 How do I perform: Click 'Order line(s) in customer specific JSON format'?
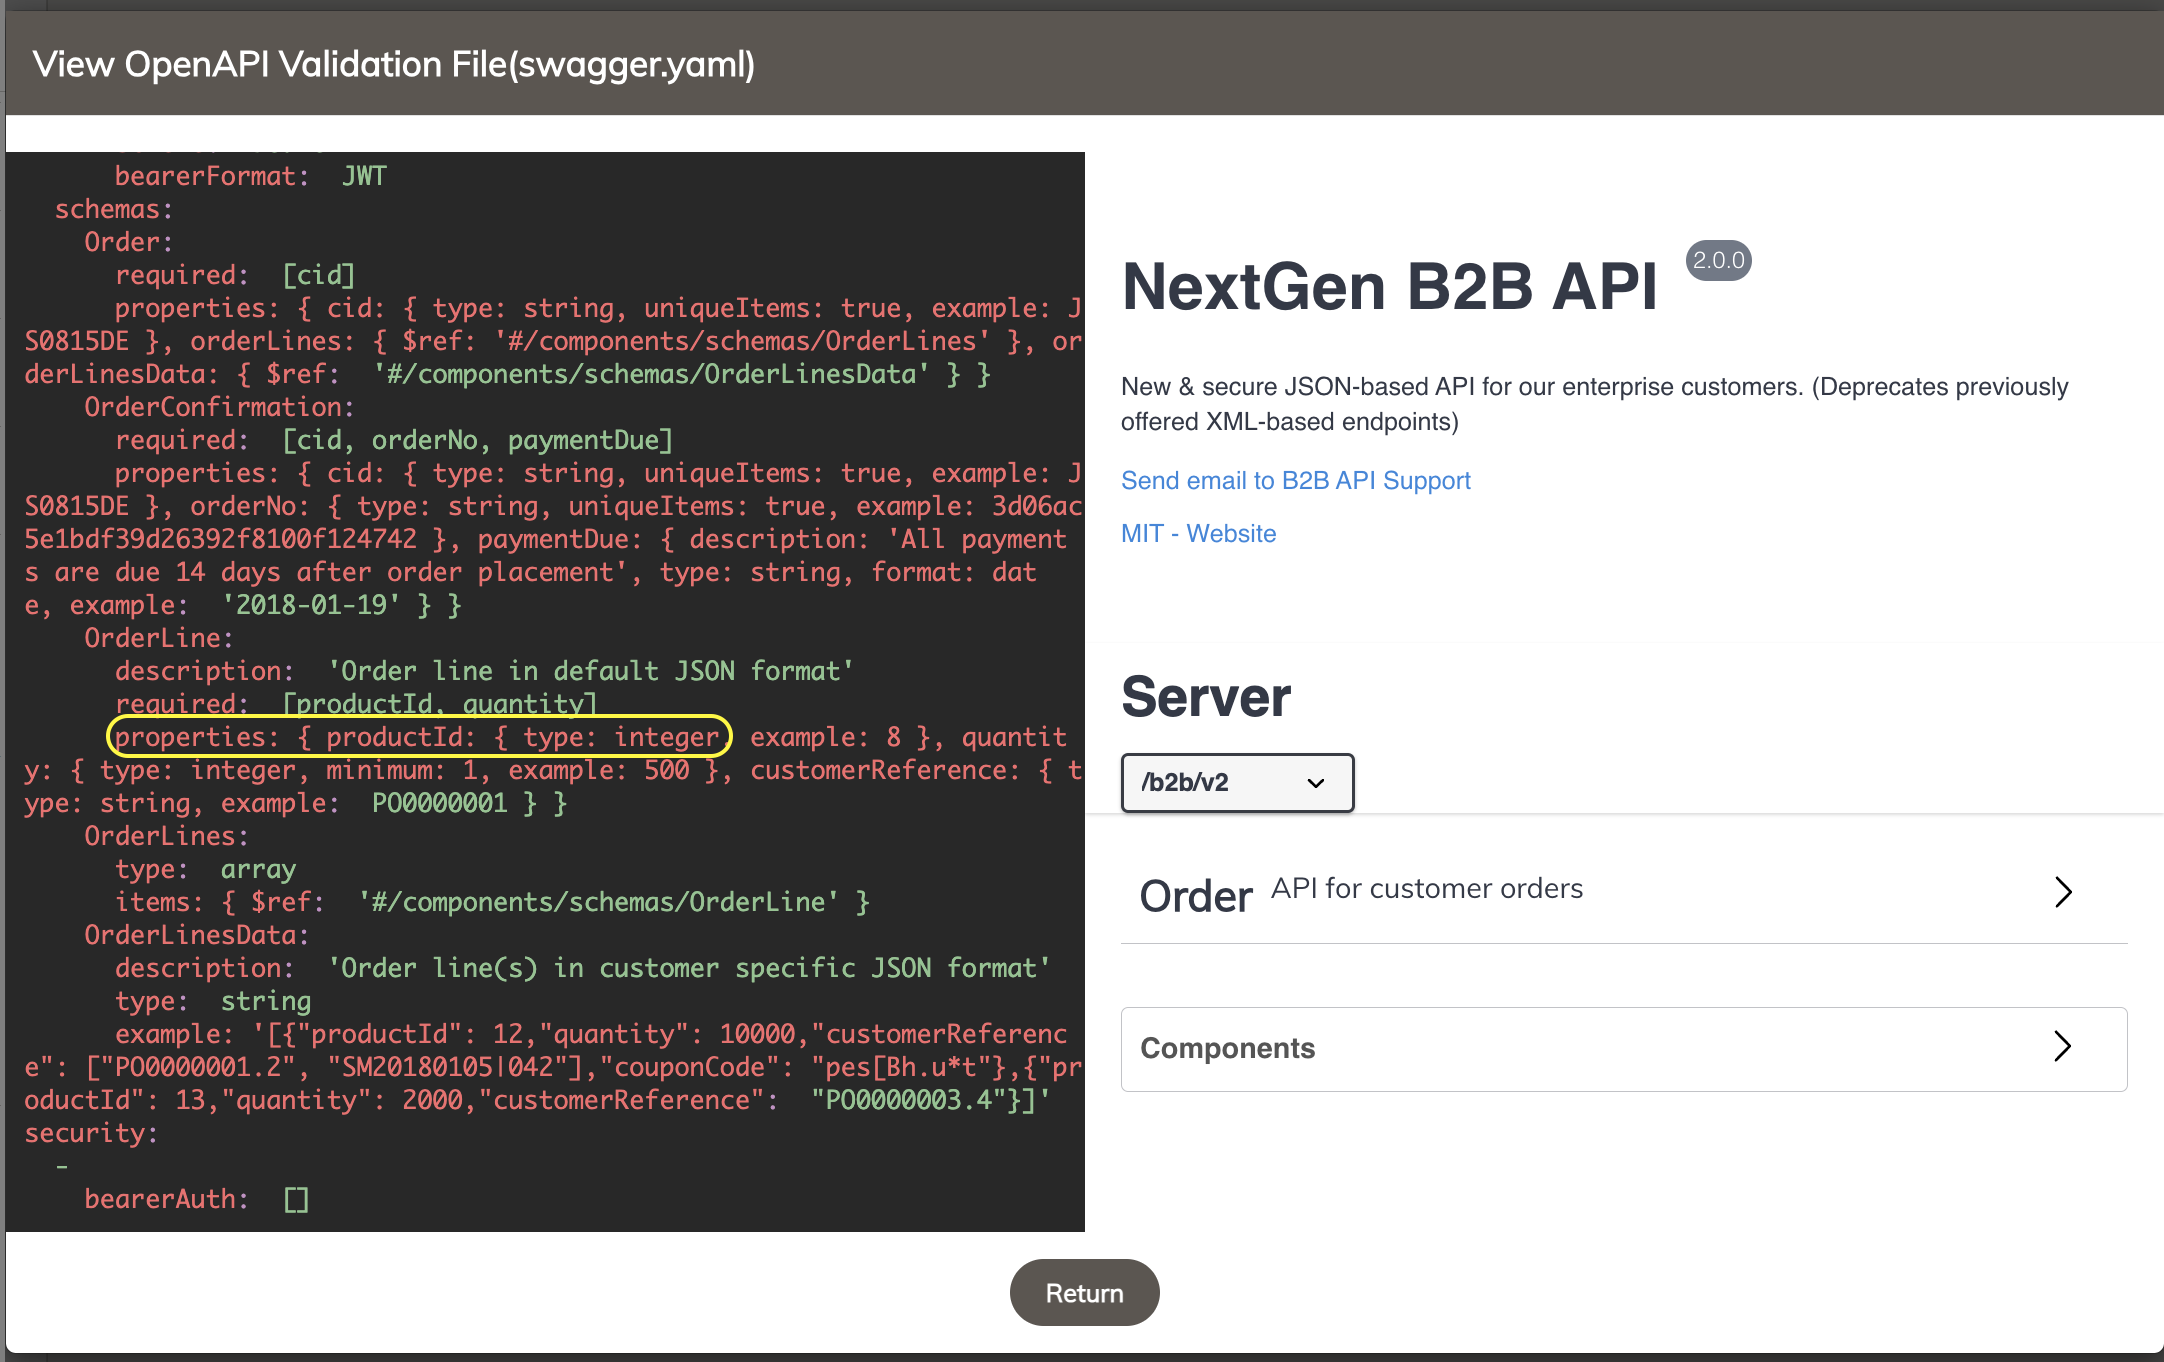(x=690, y=968)
